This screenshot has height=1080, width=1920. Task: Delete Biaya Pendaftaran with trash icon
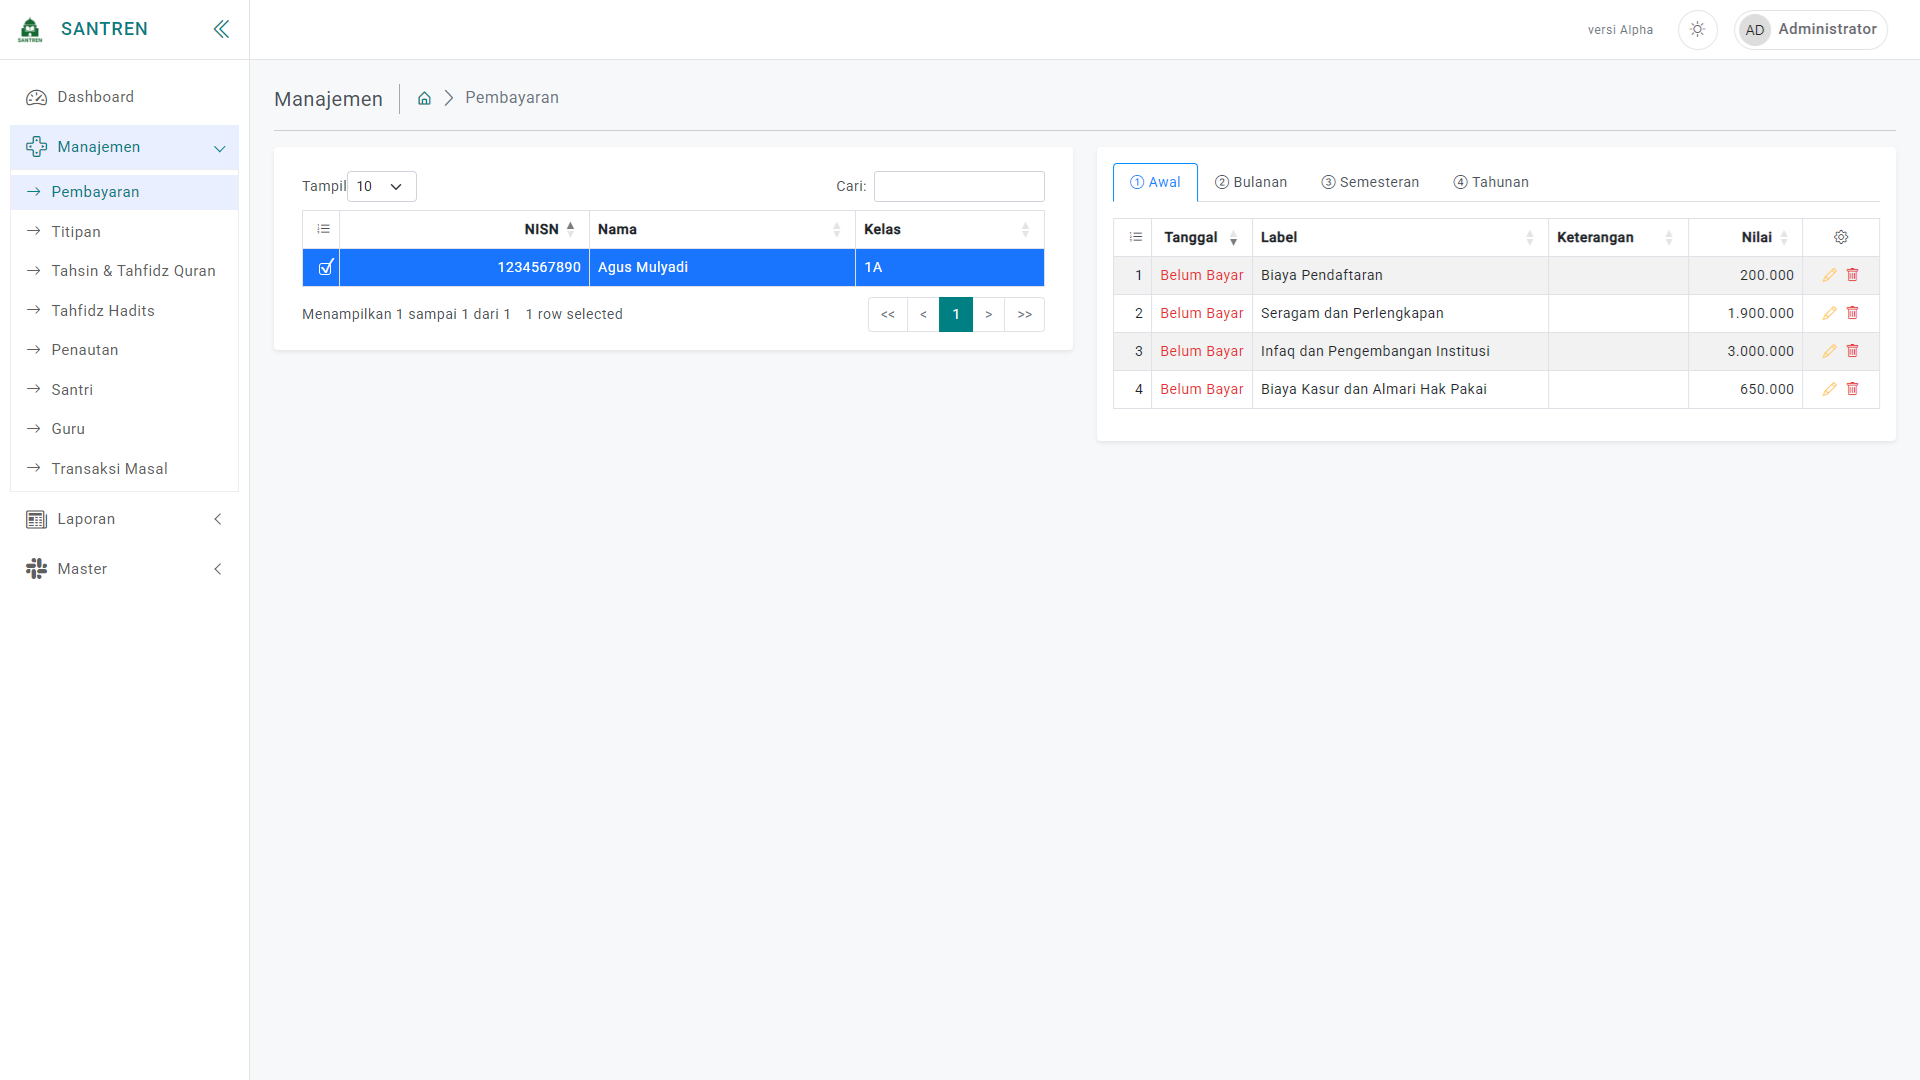tap(1852, 275)
